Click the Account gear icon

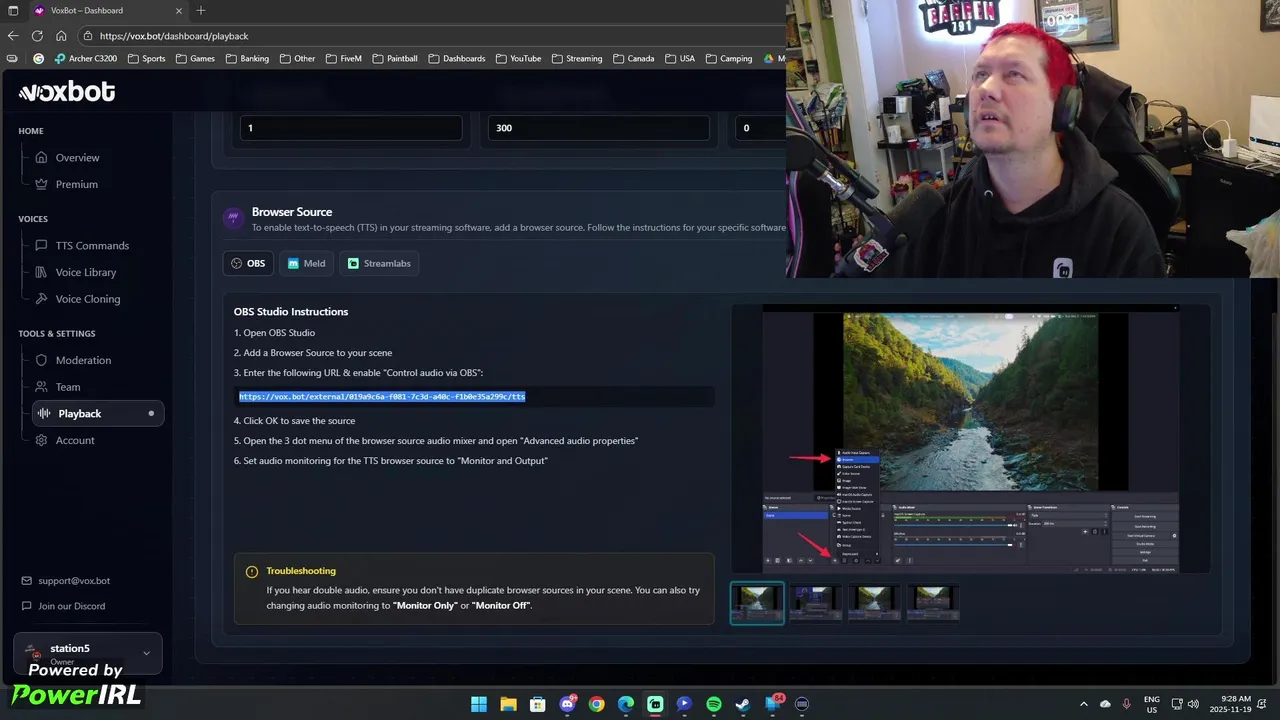(x=41, y=440)
